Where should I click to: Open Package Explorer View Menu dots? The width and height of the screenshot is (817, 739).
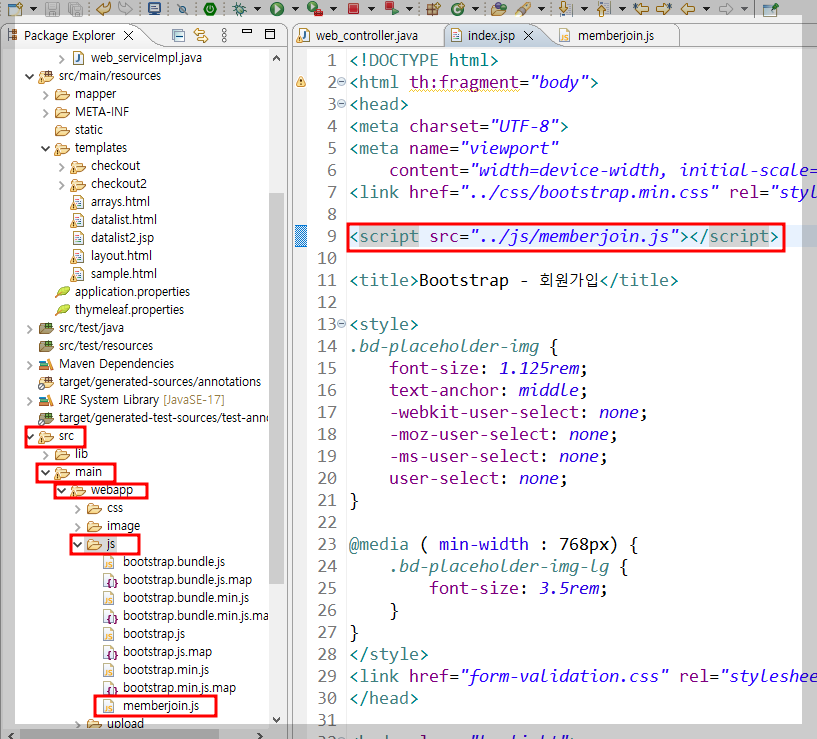pyautogui.click(x=225, y=35)
